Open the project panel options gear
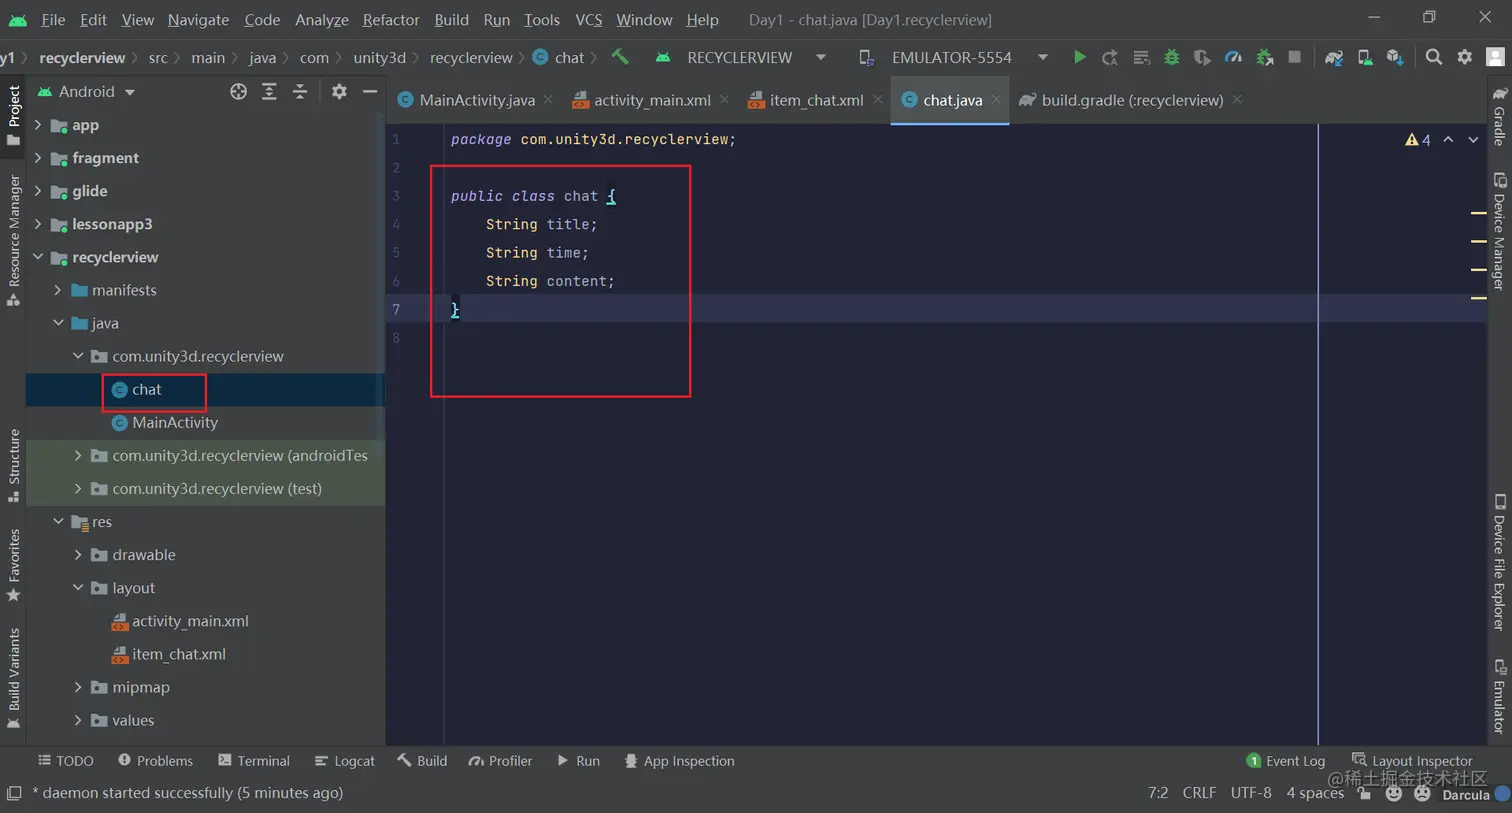1512x813 pixels. click(339, 91)
